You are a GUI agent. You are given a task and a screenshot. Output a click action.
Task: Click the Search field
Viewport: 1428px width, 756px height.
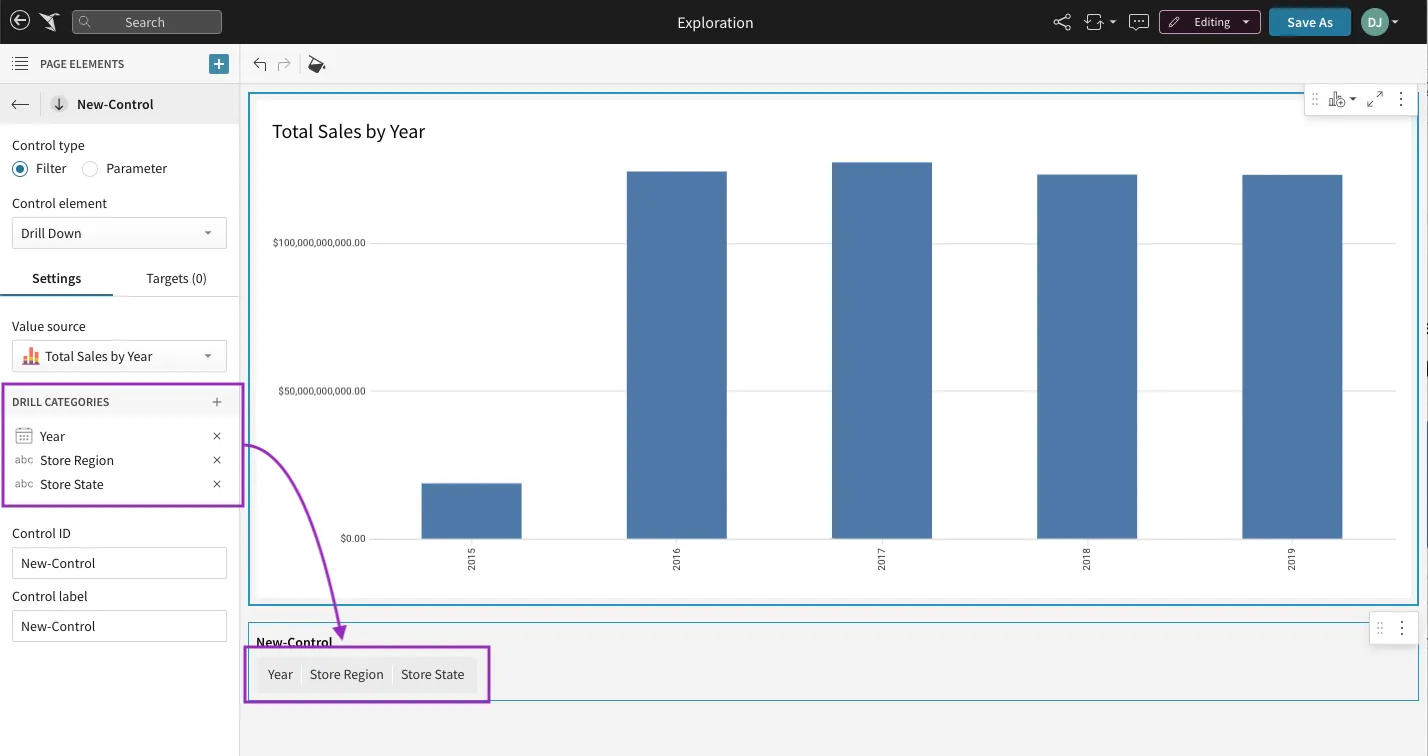click(147, 22)
